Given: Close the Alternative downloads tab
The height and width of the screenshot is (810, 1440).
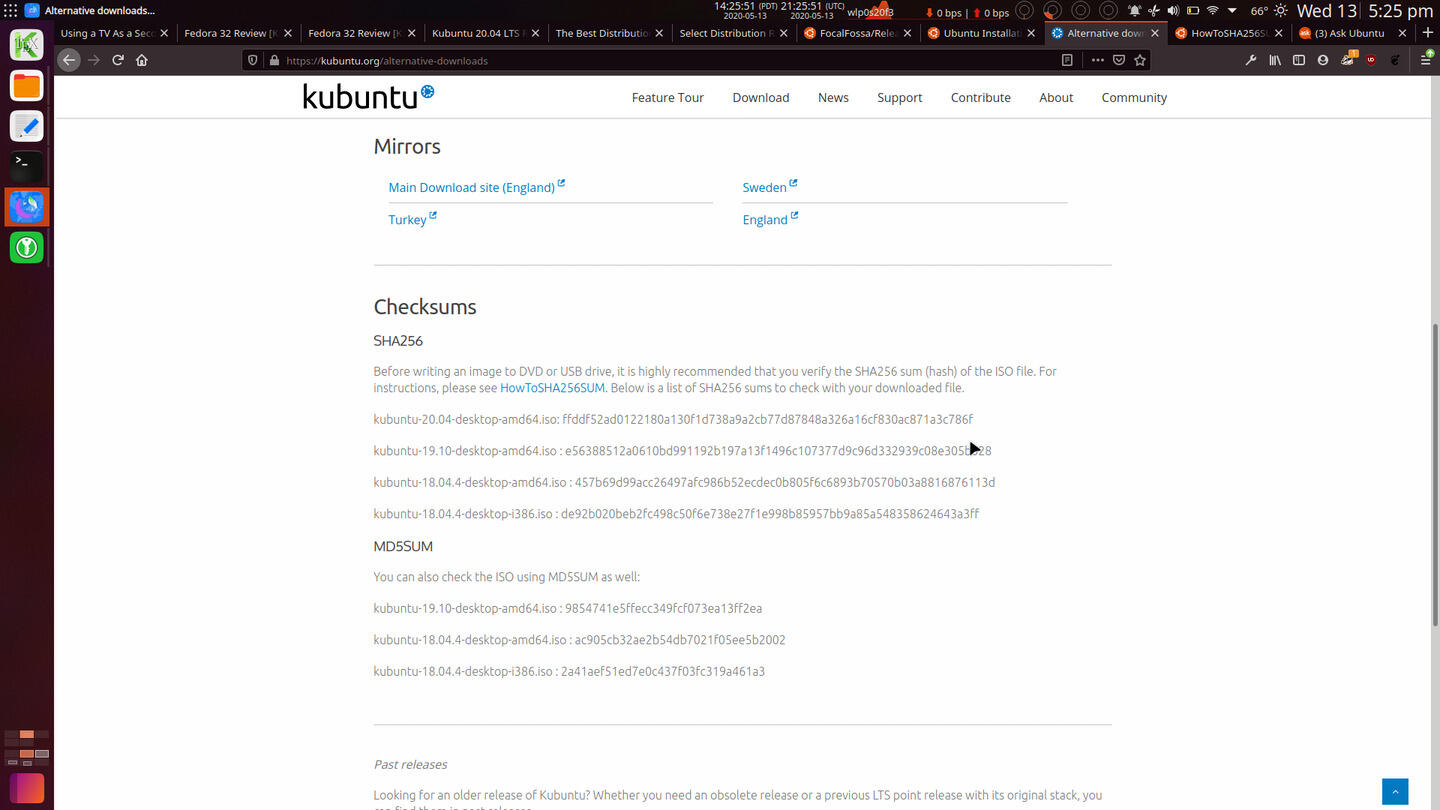Looking at the screenshot, I should [1155, 33].
